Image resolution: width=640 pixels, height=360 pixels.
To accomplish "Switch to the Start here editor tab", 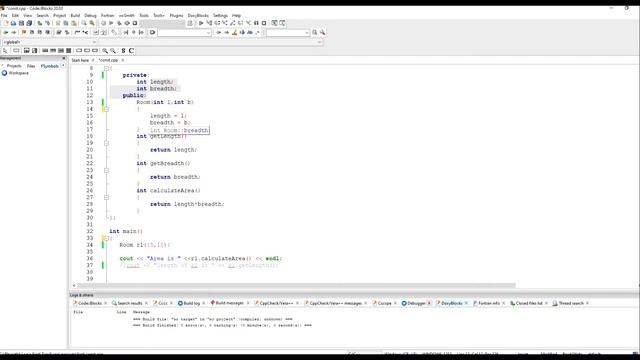I will point(80,60).
